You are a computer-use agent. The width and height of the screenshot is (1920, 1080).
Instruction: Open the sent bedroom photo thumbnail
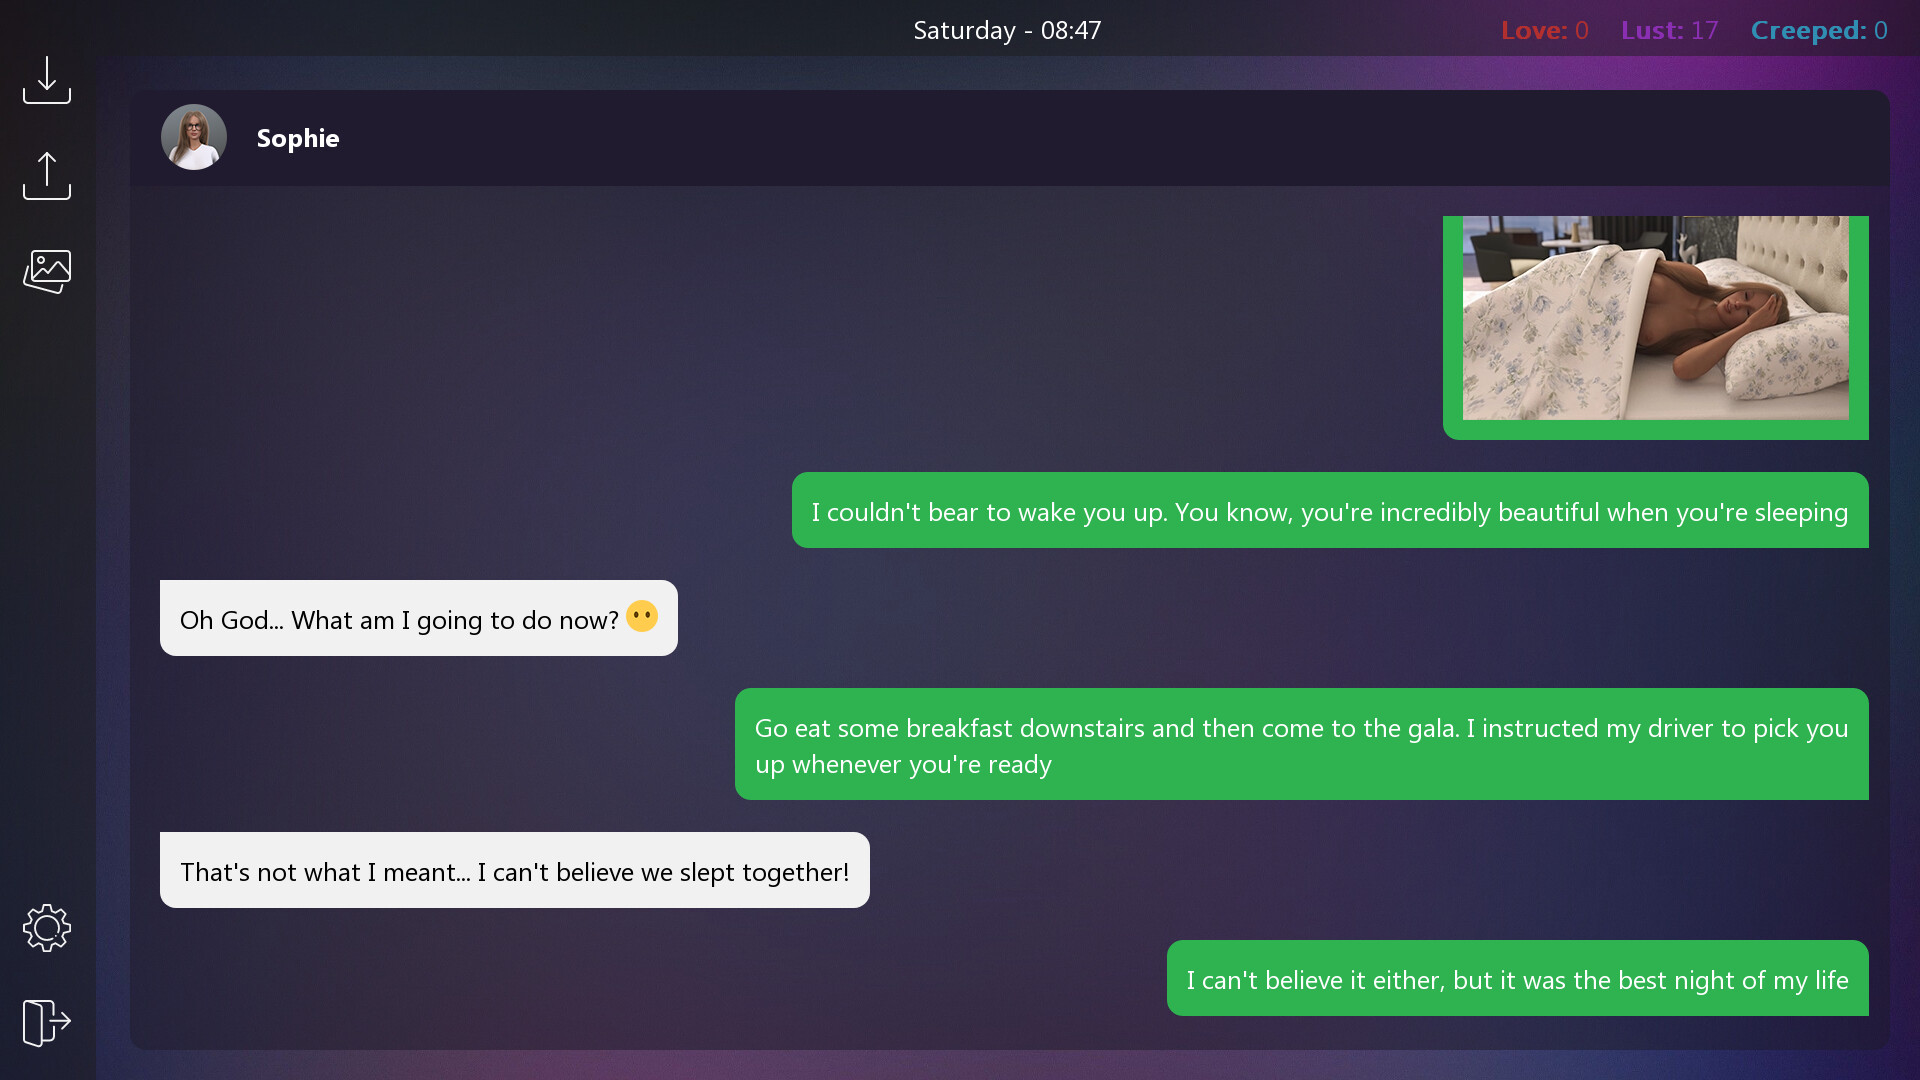pyautogui.click(x=1655, y=318)
